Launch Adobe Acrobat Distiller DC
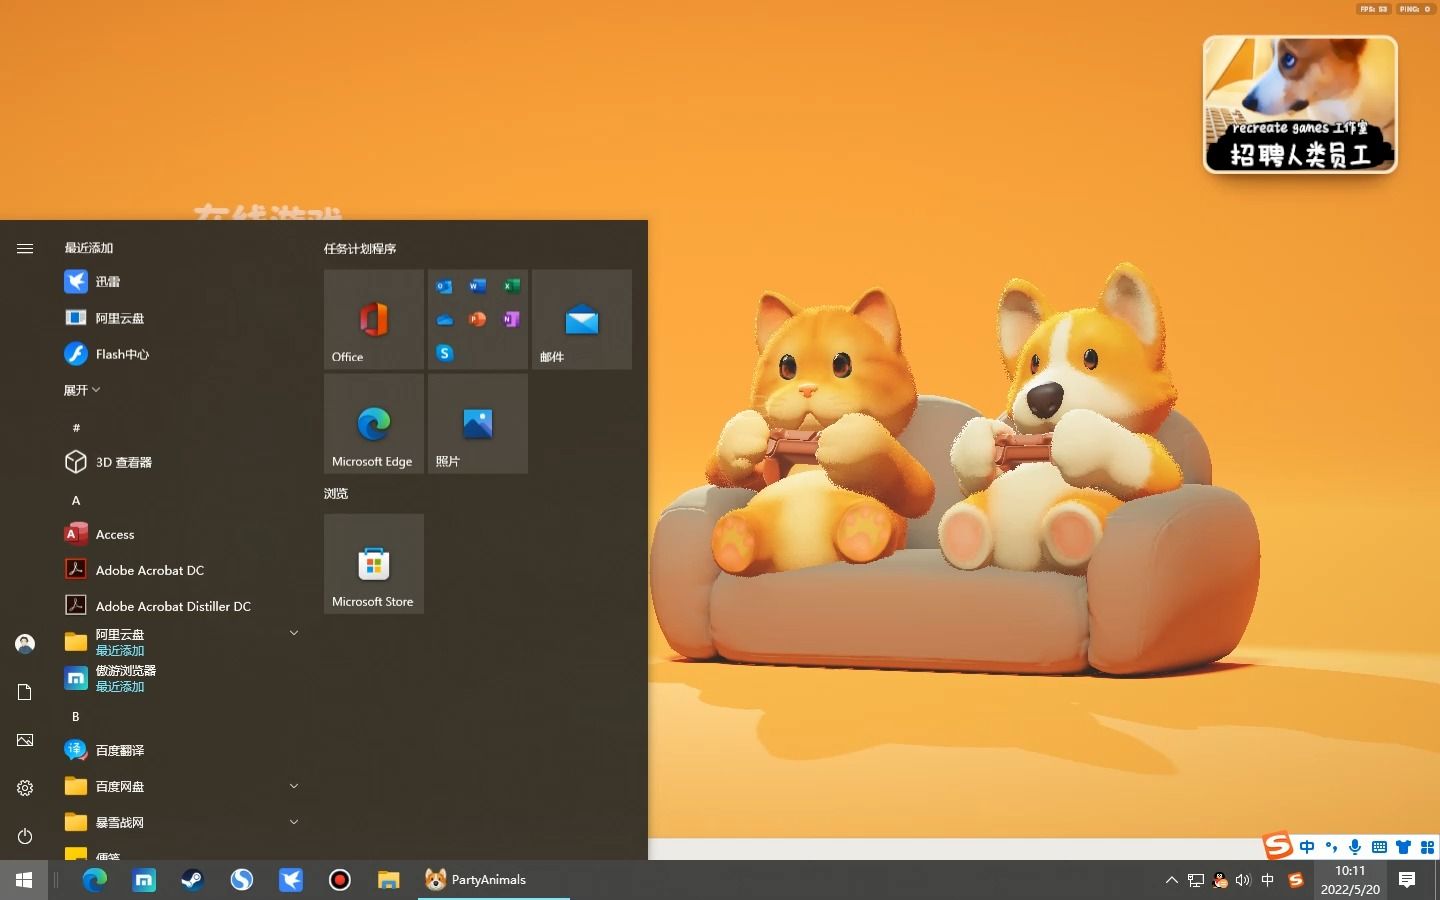The width and height of the screenshot is (1440, 900). pyautogui.click(x=182, y=606)
